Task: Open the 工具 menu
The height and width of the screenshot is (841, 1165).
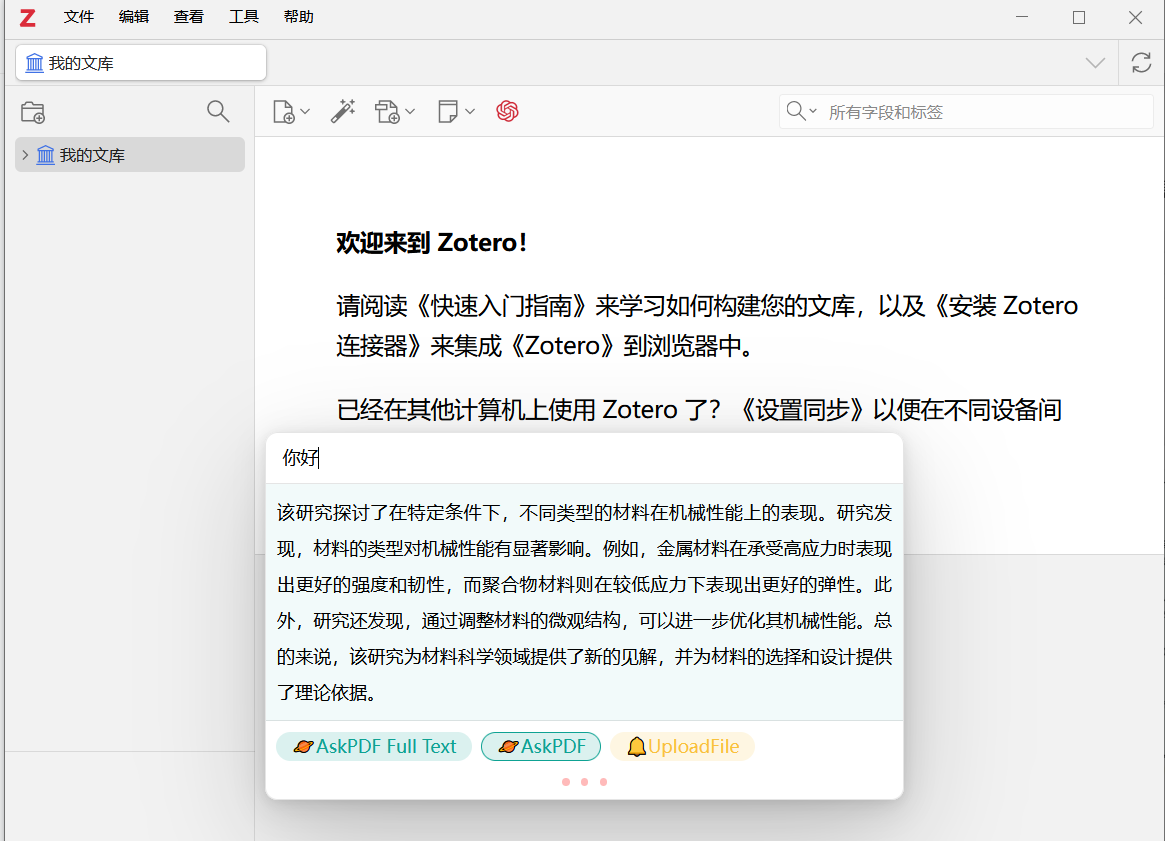Action: (x=243, y=17)
